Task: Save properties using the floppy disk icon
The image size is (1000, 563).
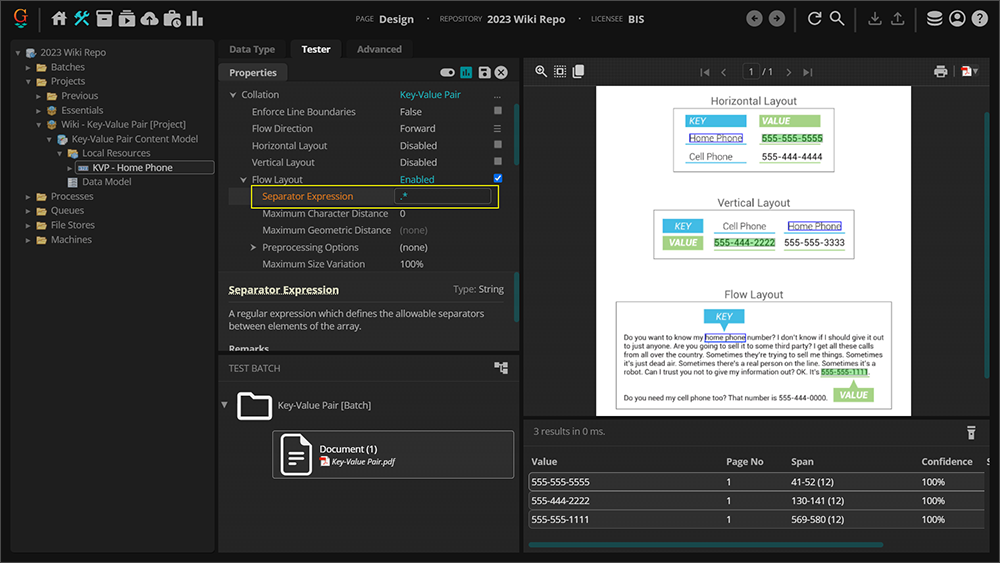Action: [484, 73]
